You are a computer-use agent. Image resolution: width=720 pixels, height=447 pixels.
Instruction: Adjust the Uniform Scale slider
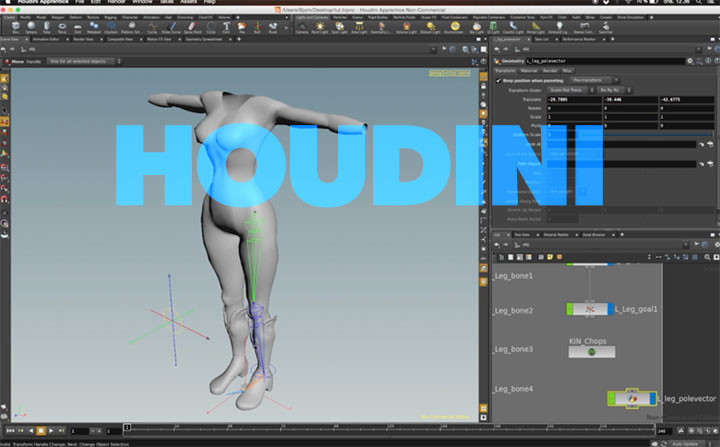647,135
